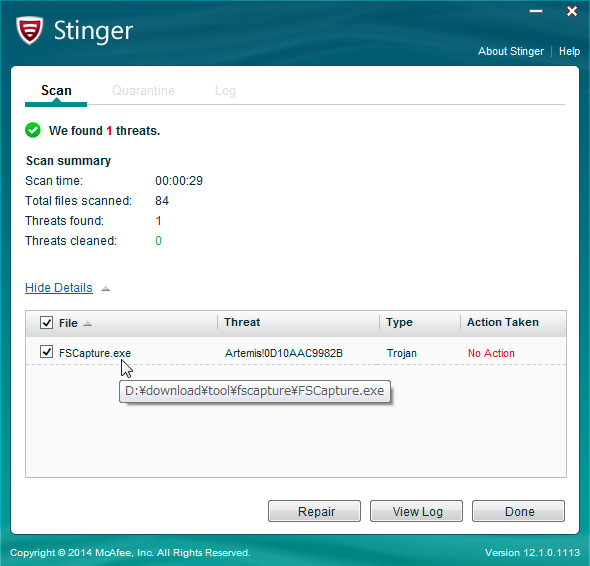The image size is (590, 566).
Task: Collapse details using the triangle arrow
Action: click(x=106, y=289)
